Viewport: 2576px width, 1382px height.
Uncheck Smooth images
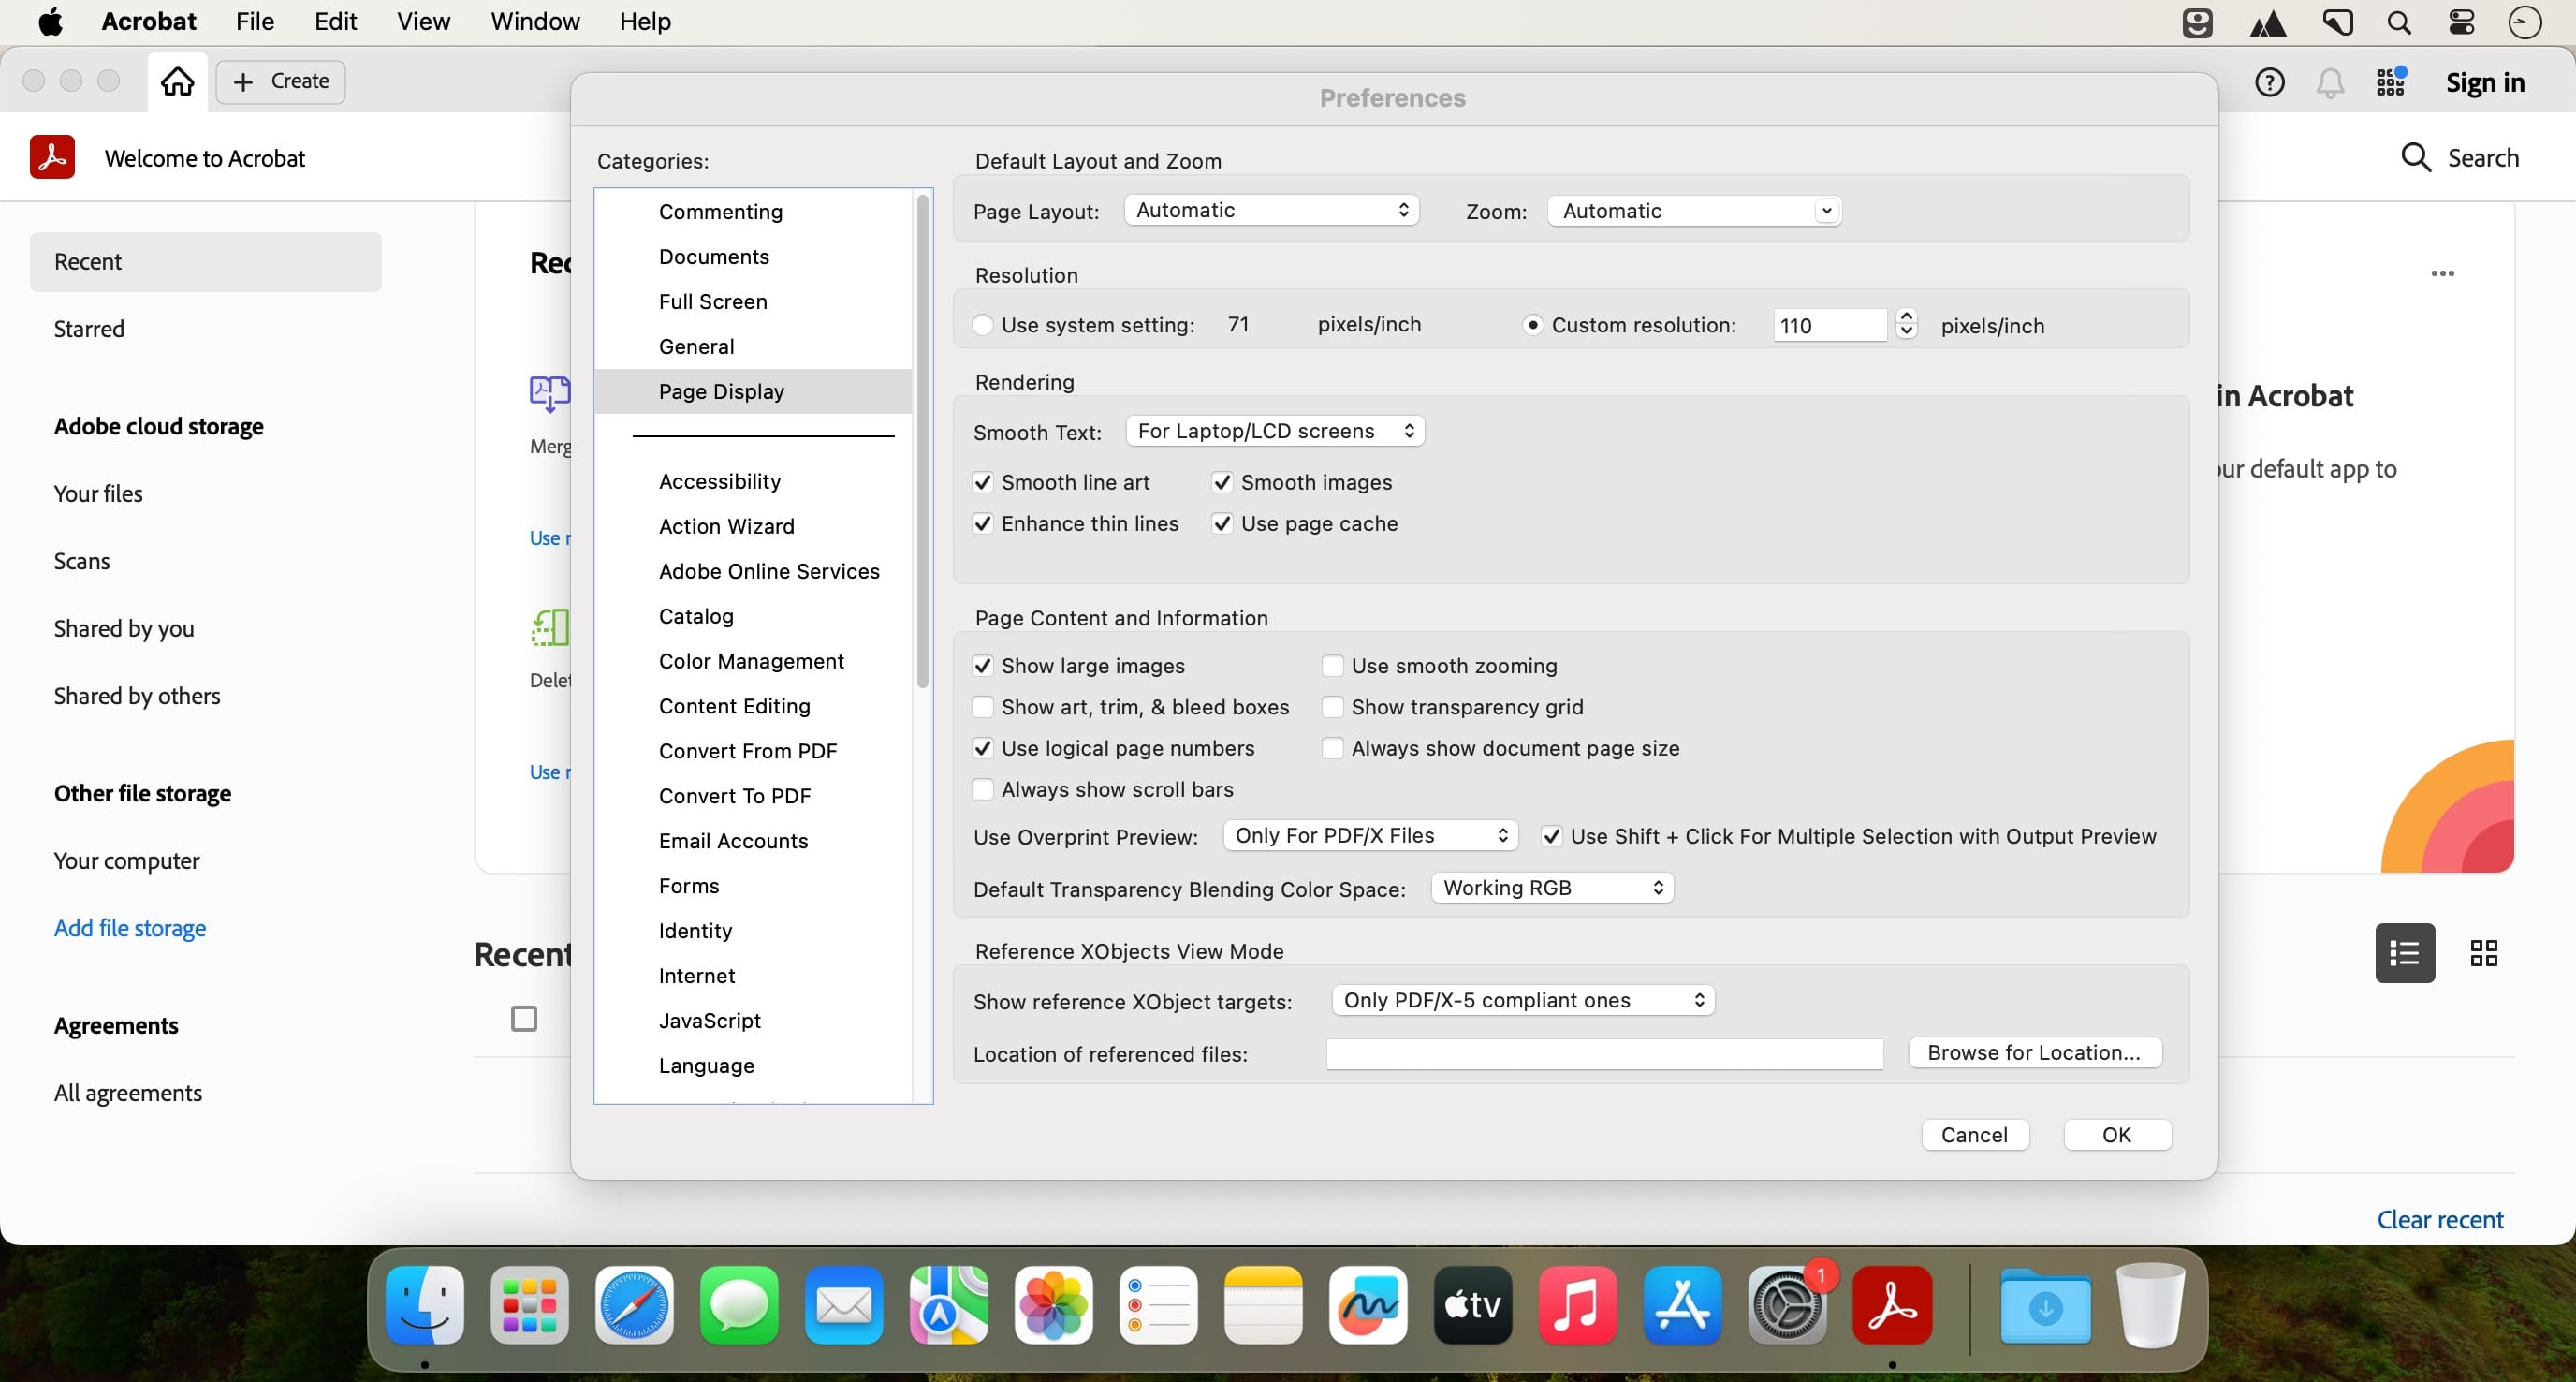click(x=1222, y=482)
